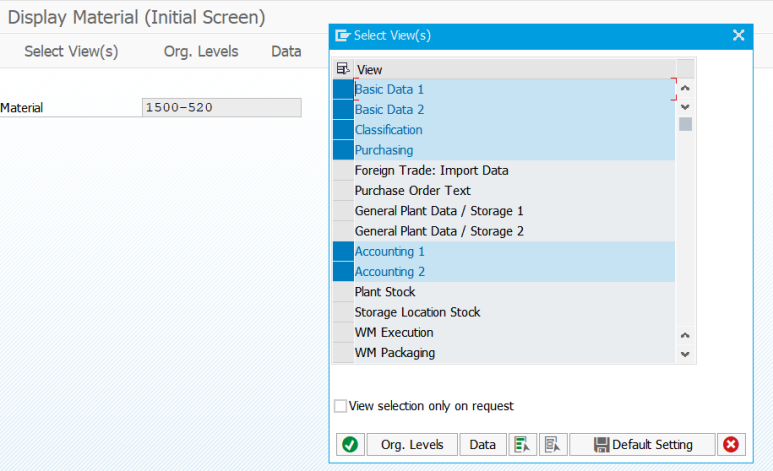Screen dimensions: 773x471
Task: Click the table settings icon beside View header
Action: coord(343,69)
